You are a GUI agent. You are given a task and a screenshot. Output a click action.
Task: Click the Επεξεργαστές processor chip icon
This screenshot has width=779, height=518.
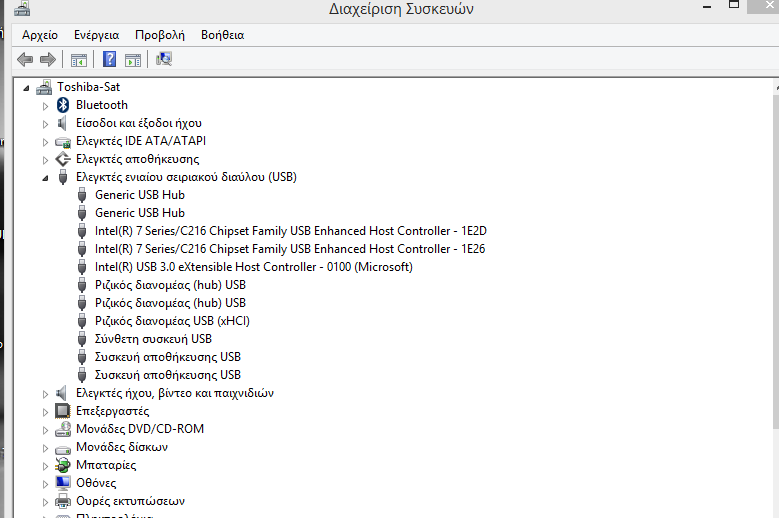[63, 411]
